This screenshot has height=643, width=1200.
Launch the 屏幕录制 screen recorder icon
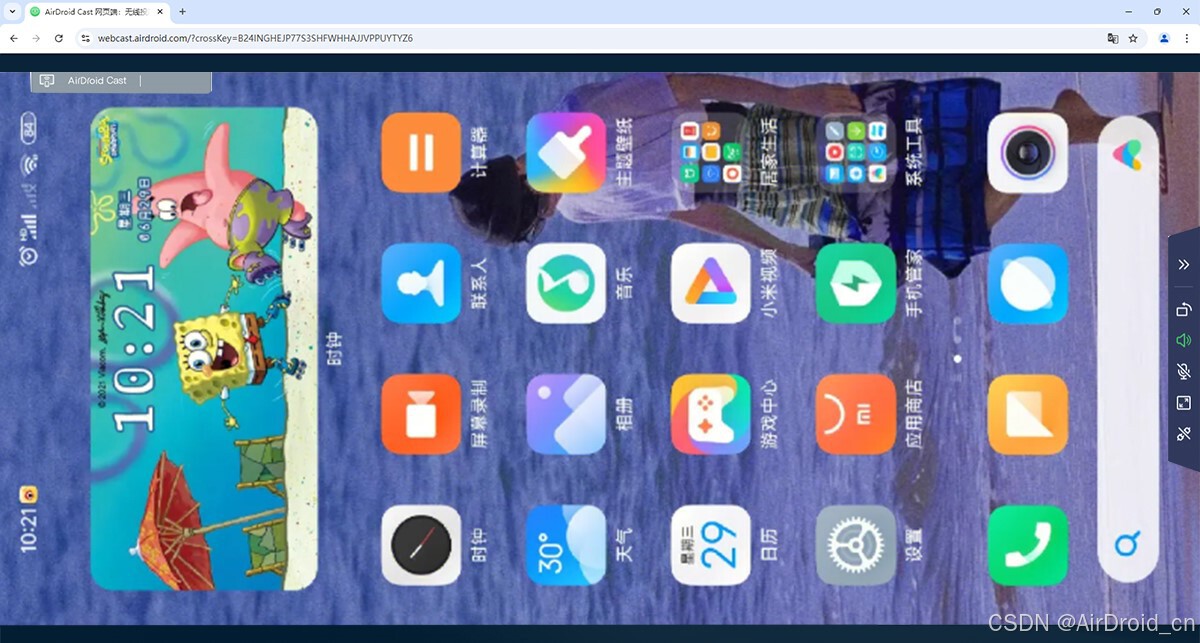coord(421,414)
